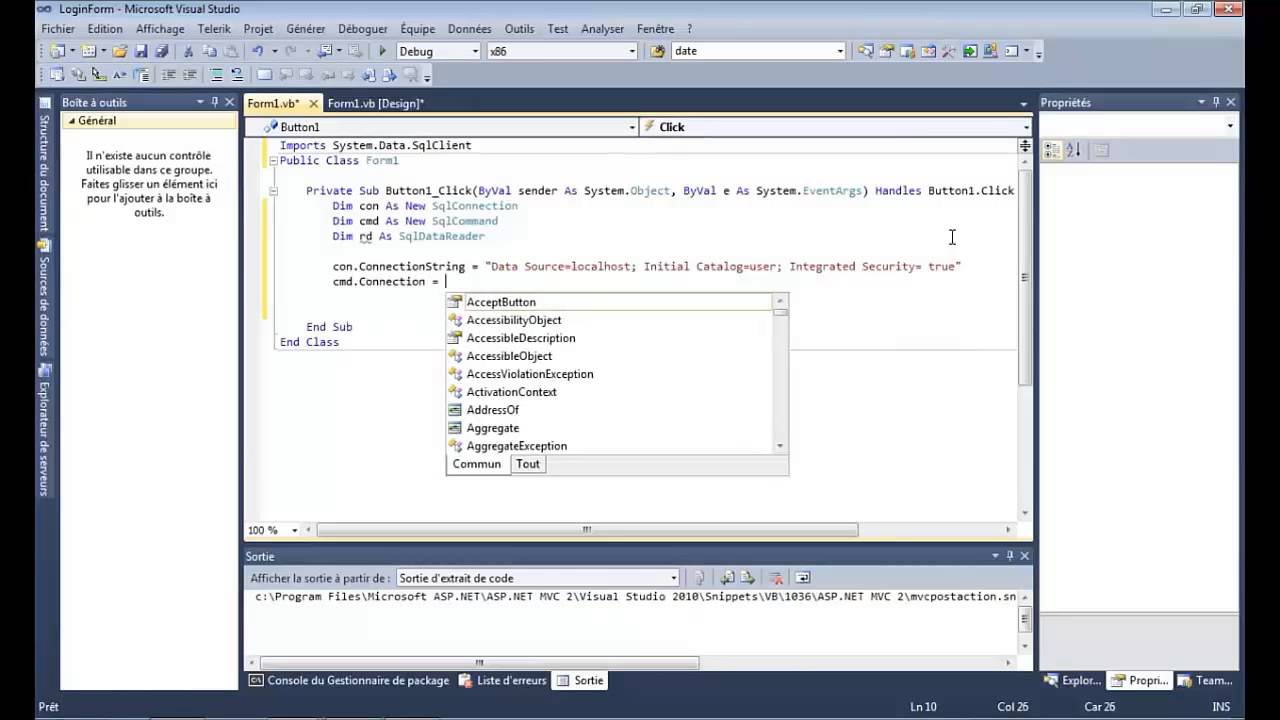Collapse the Button1_Click sub outline toggle
This screenshot has width=1280, height=720.
272,190
